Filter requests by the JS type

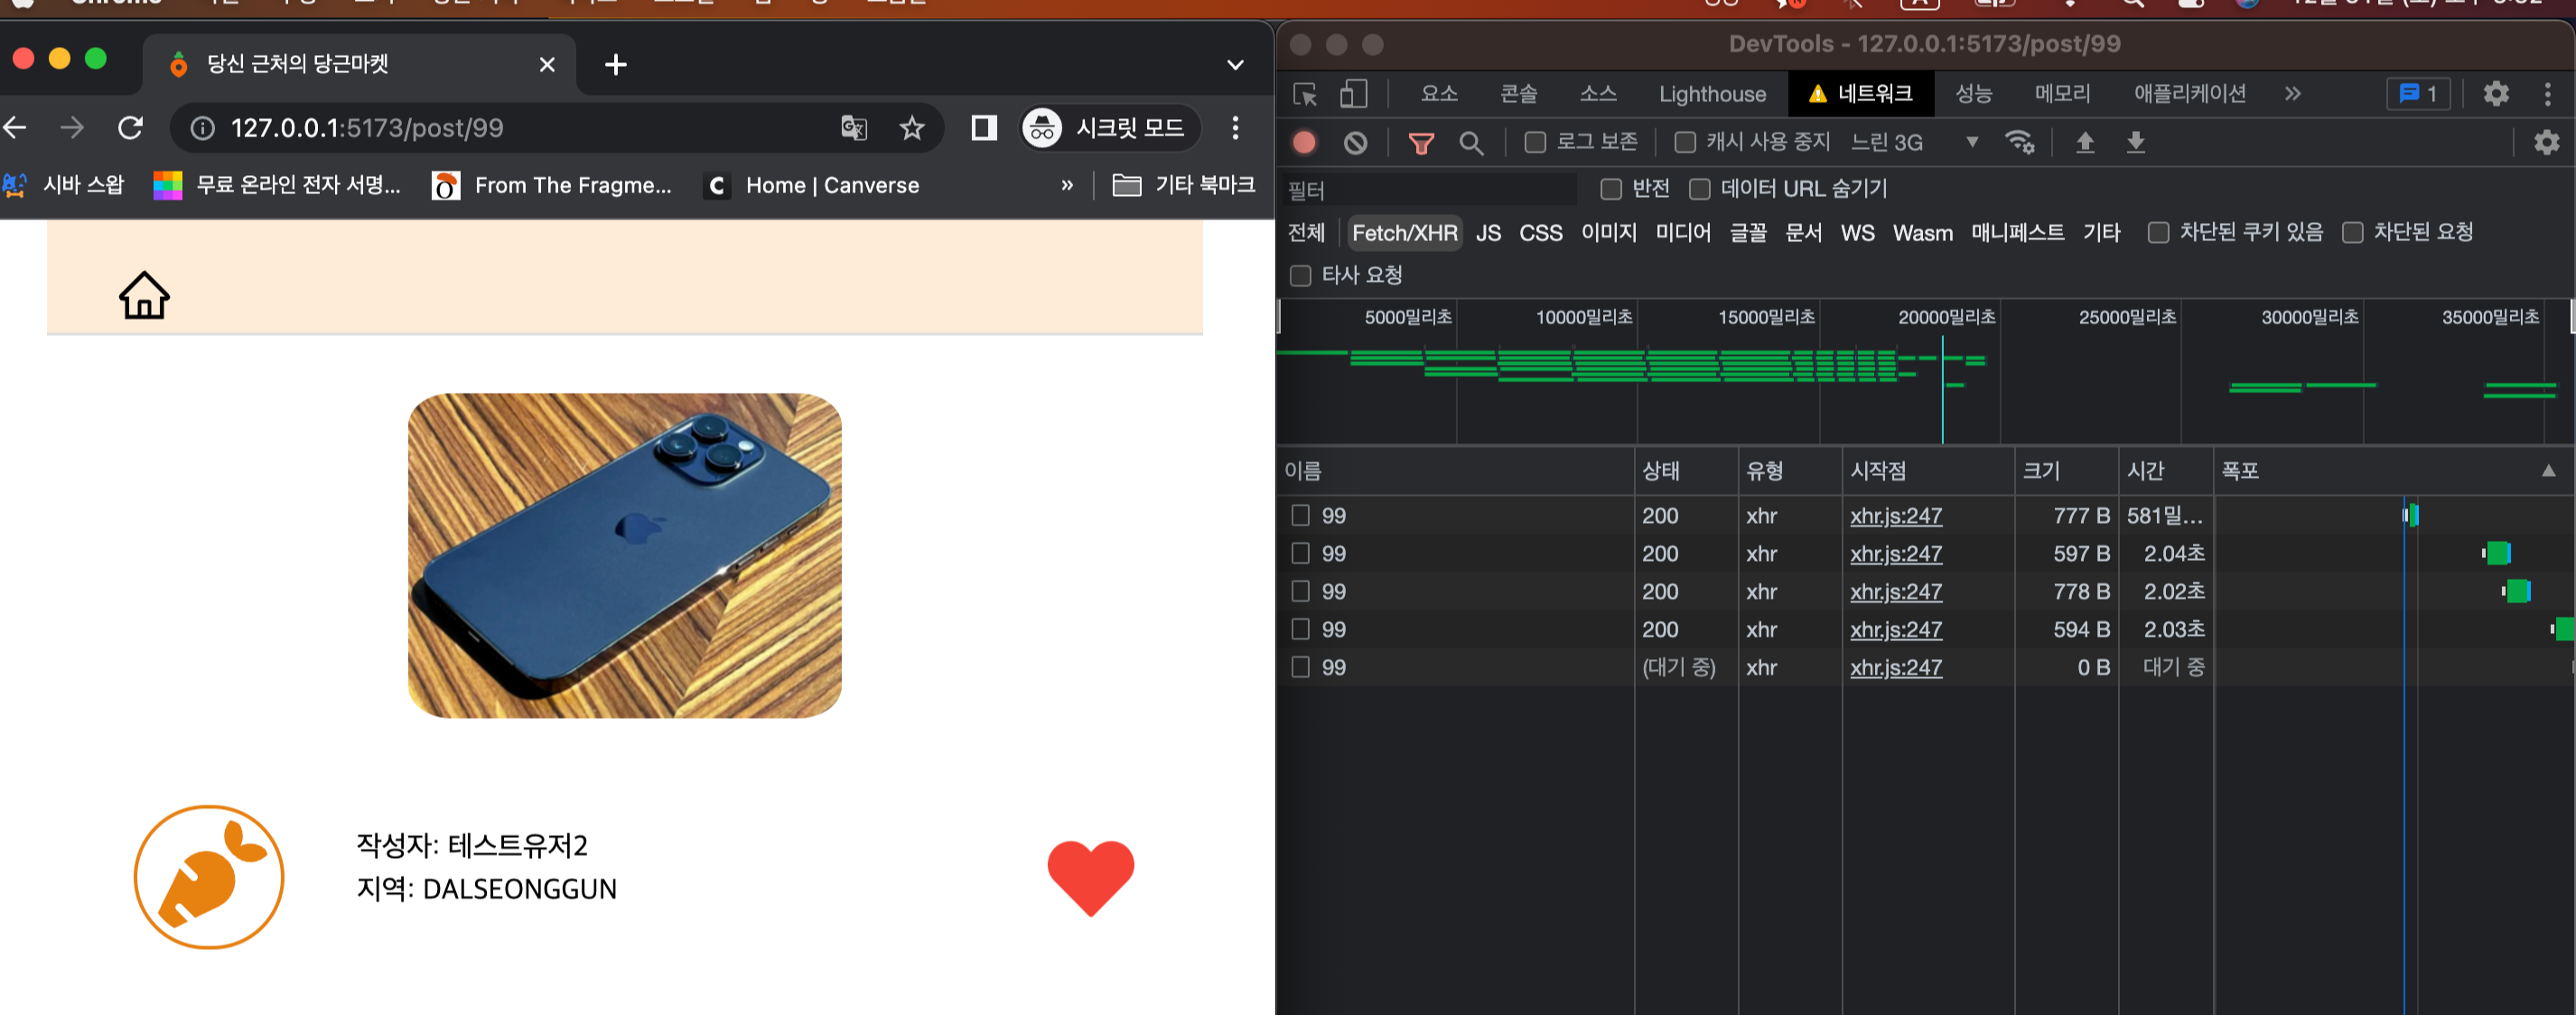point(1488,233)
